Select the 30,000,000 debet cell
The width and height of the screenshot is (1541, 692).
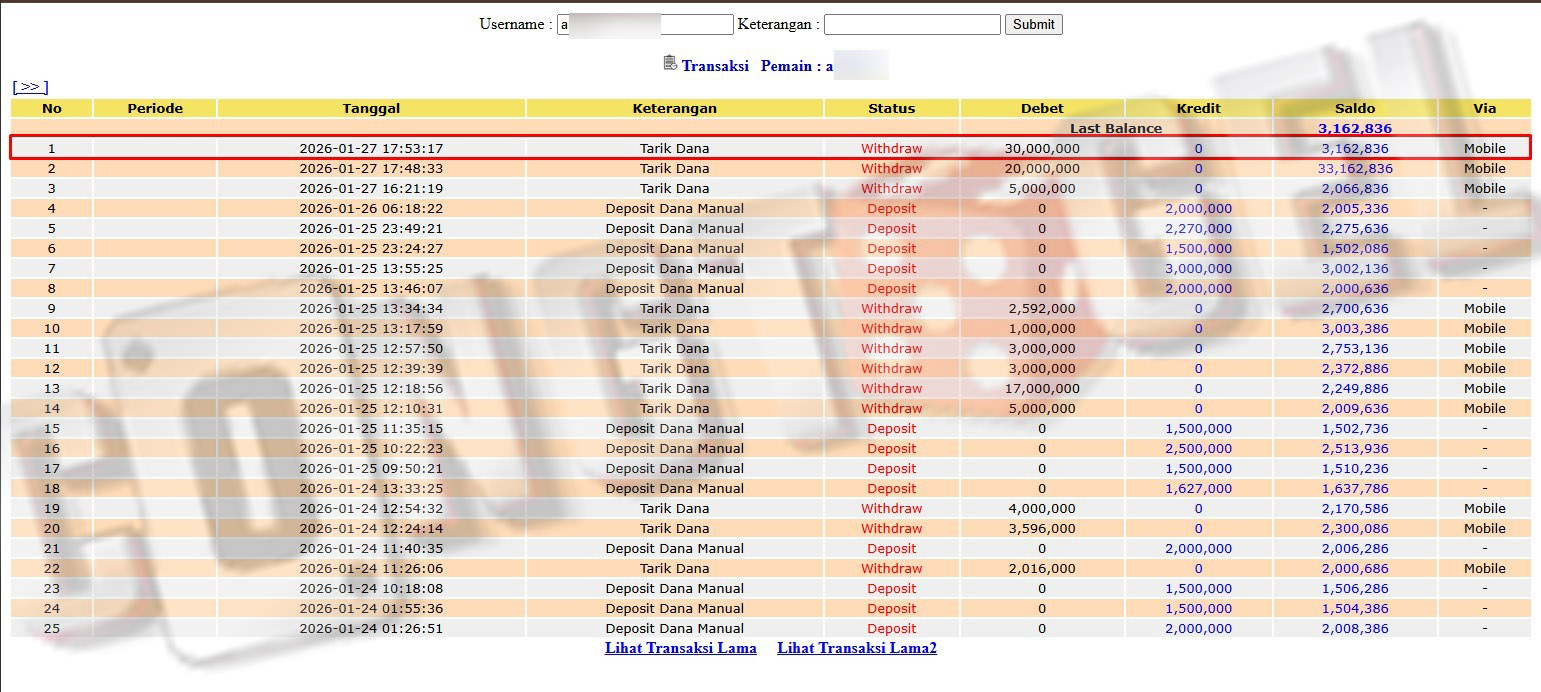tap(1042, 148)
